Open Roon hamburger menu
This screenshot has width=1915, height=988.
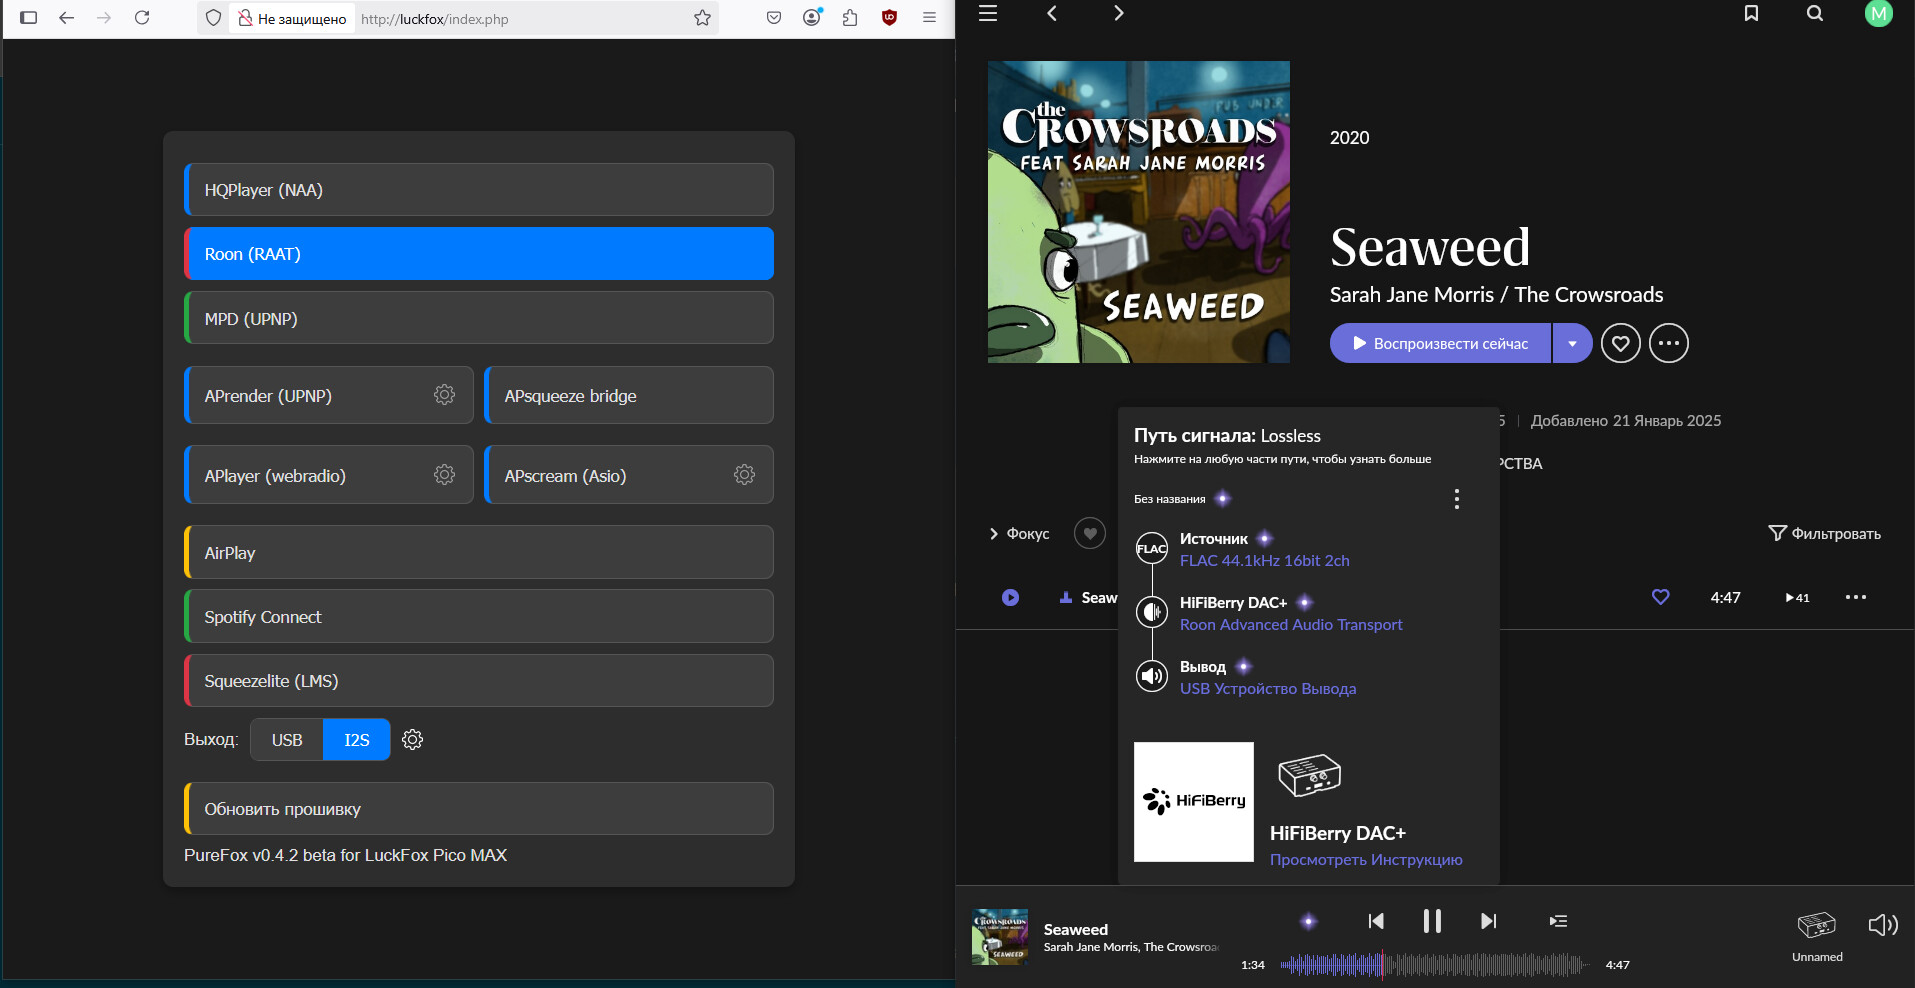click(x=988, y=13)
